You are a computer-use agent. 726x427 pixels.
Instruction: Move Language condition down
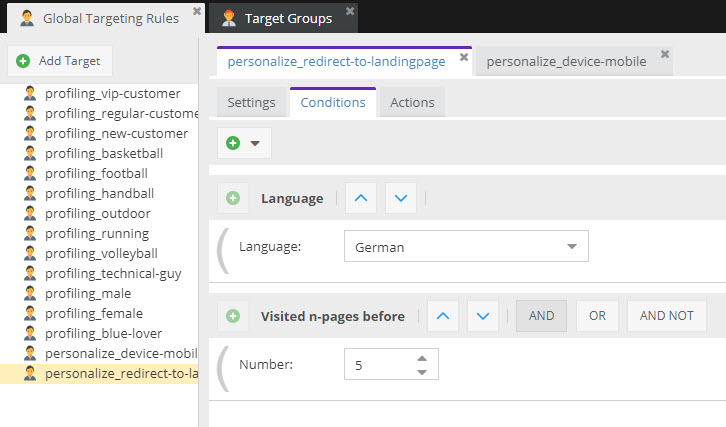401,198
